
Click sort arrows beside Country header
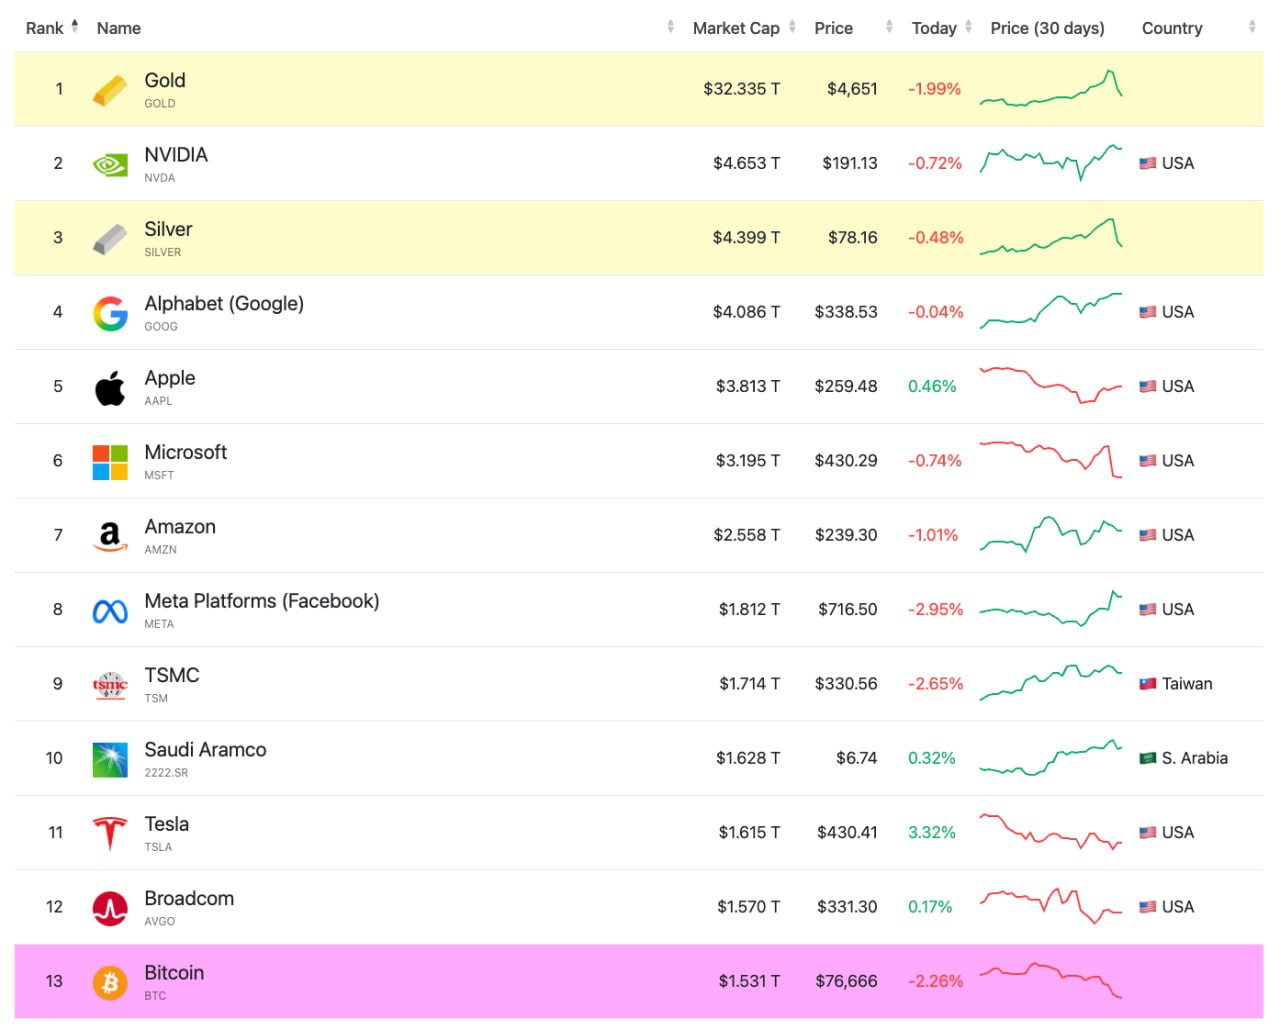coord(1252,27)
